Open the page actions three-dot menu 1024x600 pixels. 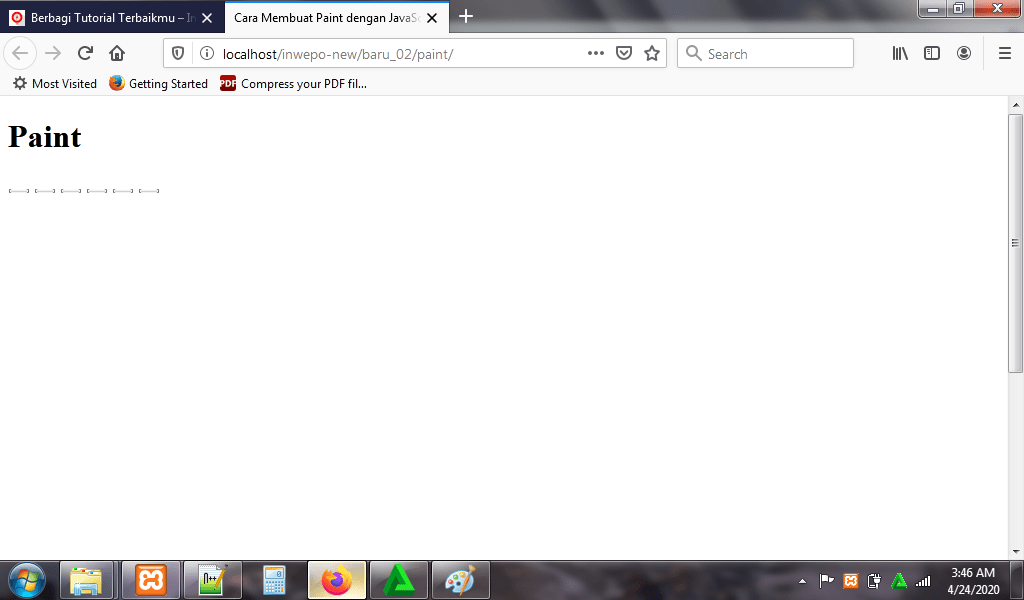pos(596,54)
